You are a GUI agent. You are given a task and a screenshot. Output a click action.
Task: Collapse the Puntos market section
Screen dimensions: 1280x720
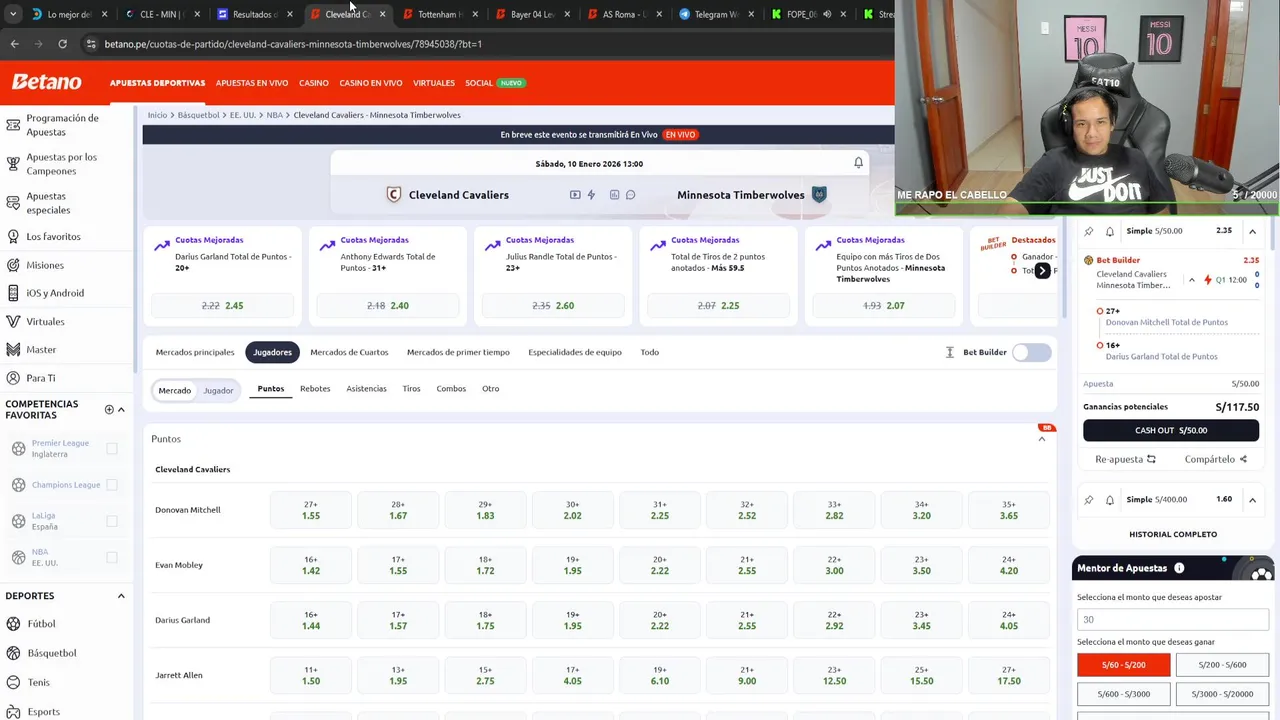(x=1042, y=439)
